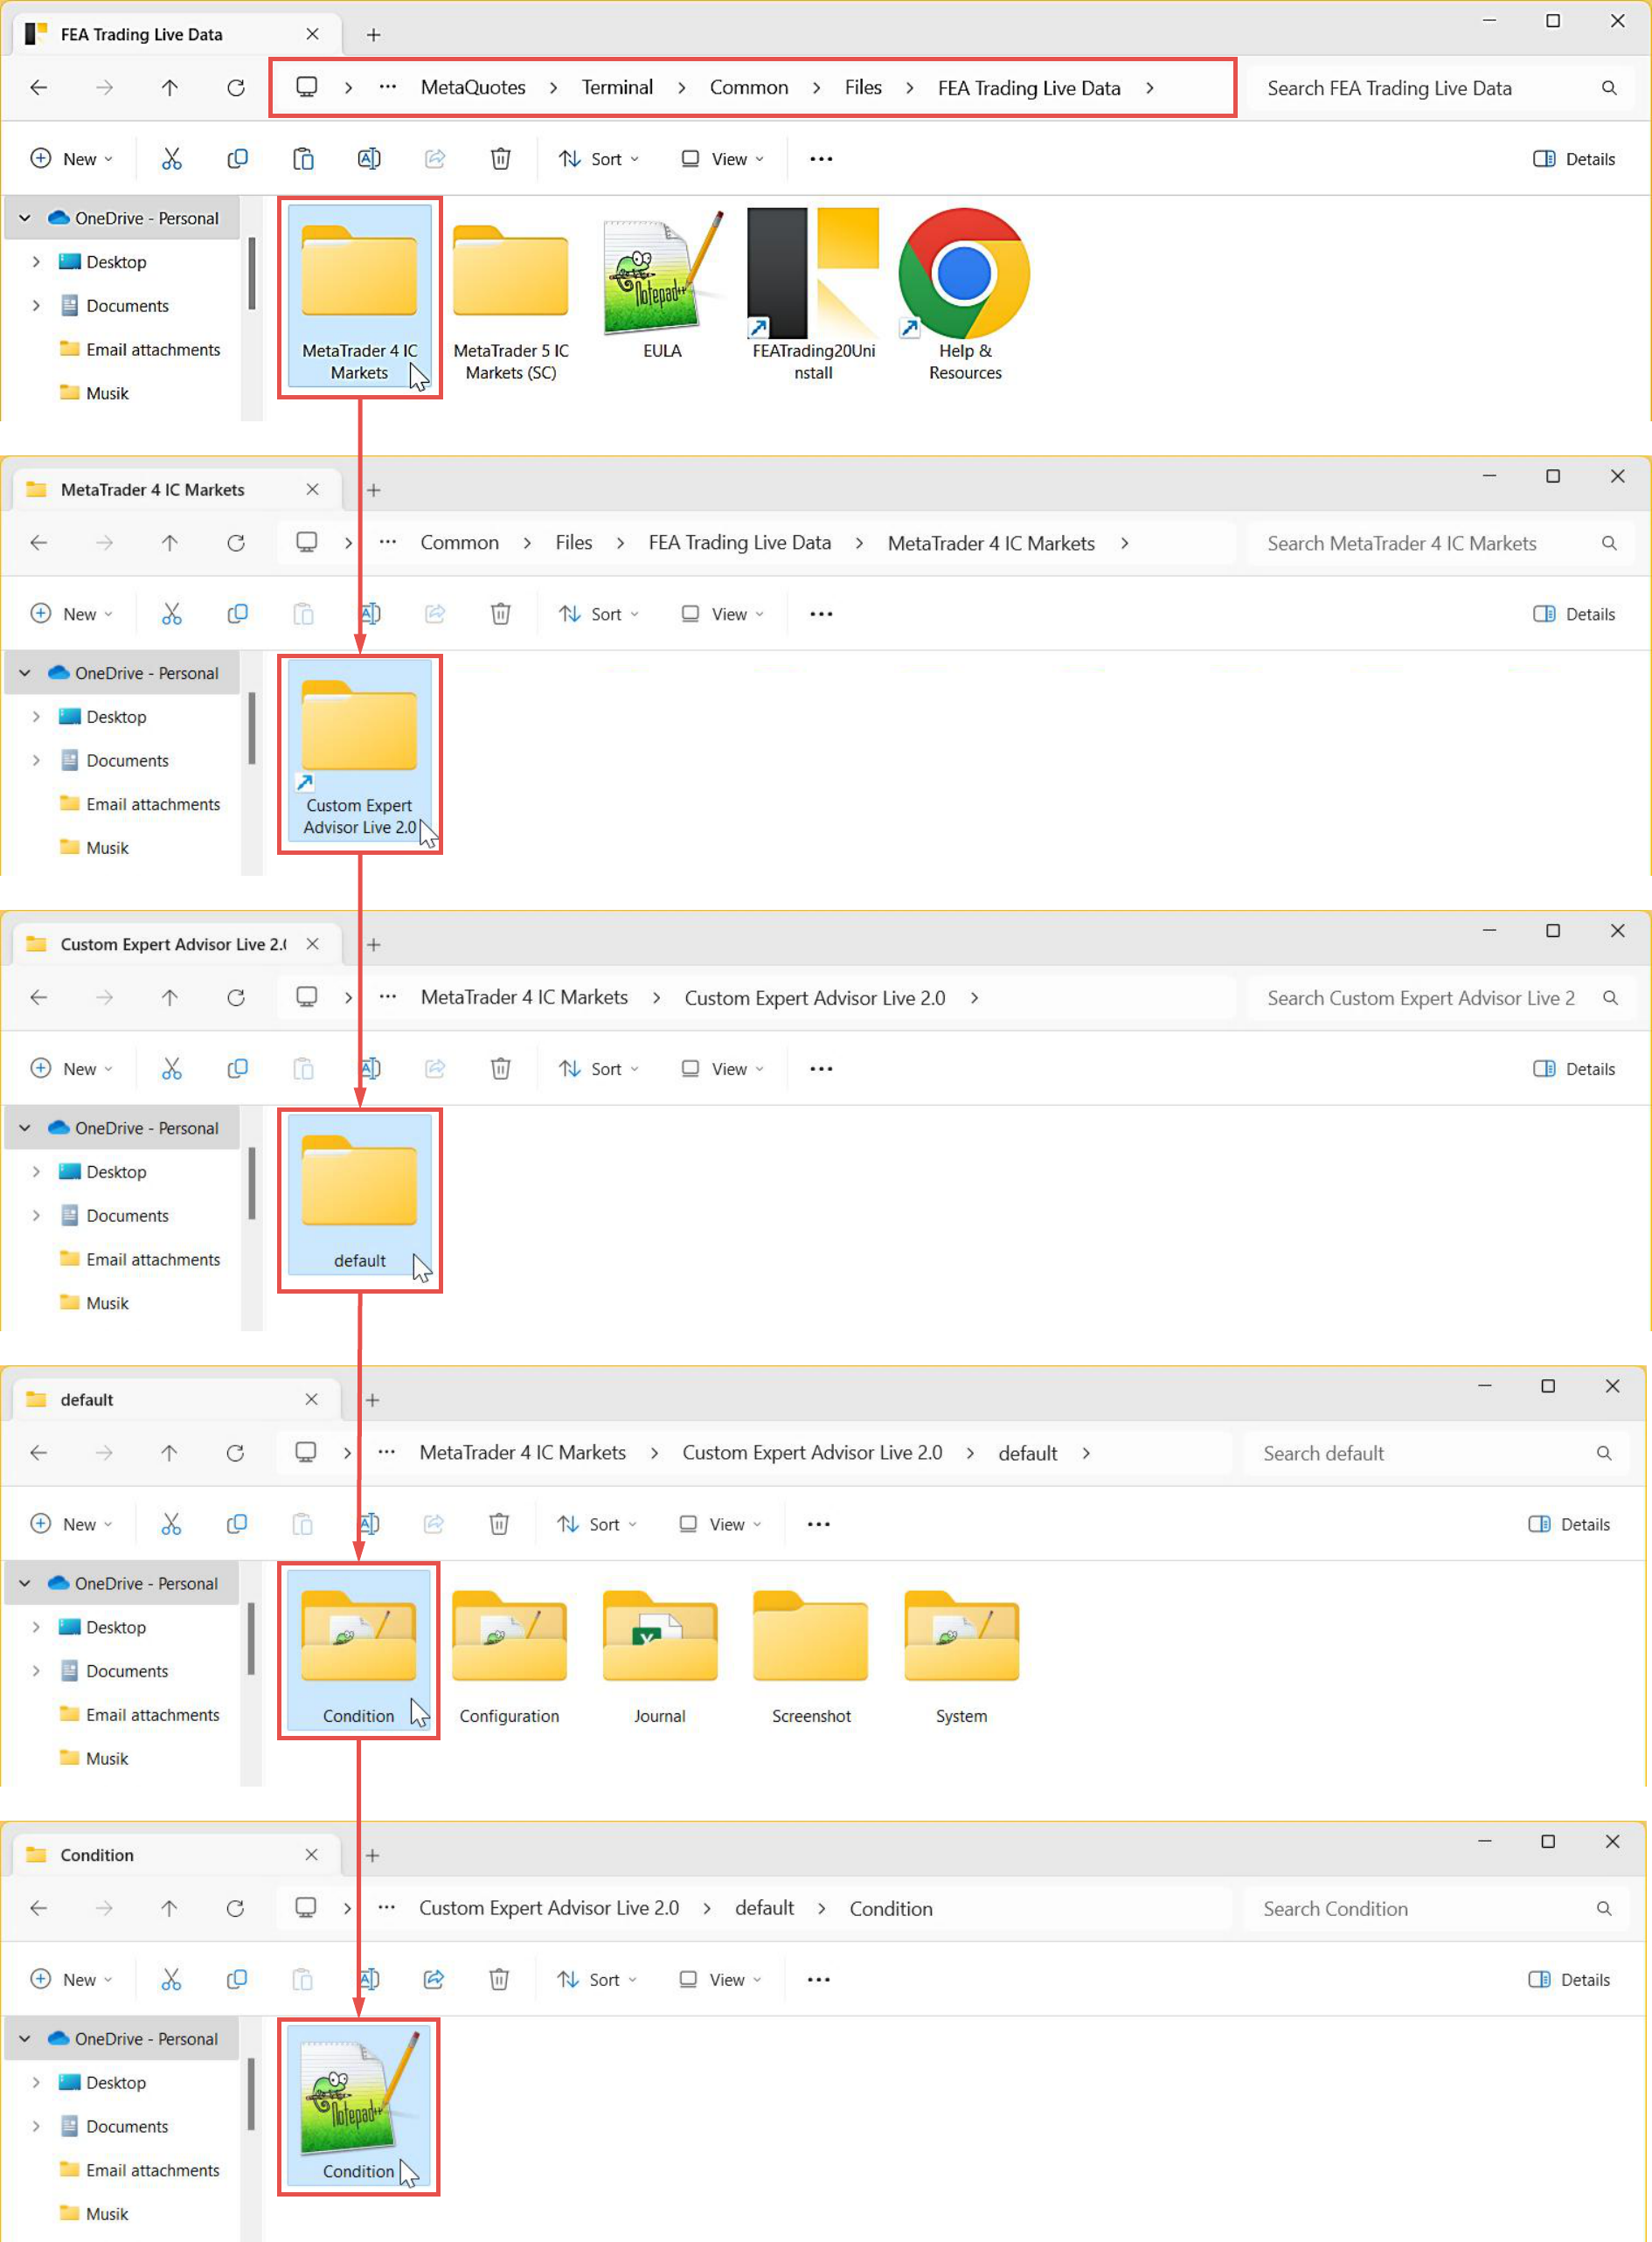The width and height of the screenshot is (1652, 2242).
Task: Click MetaQuotes breadcrumb in address bar
Action: coord(473,88)
